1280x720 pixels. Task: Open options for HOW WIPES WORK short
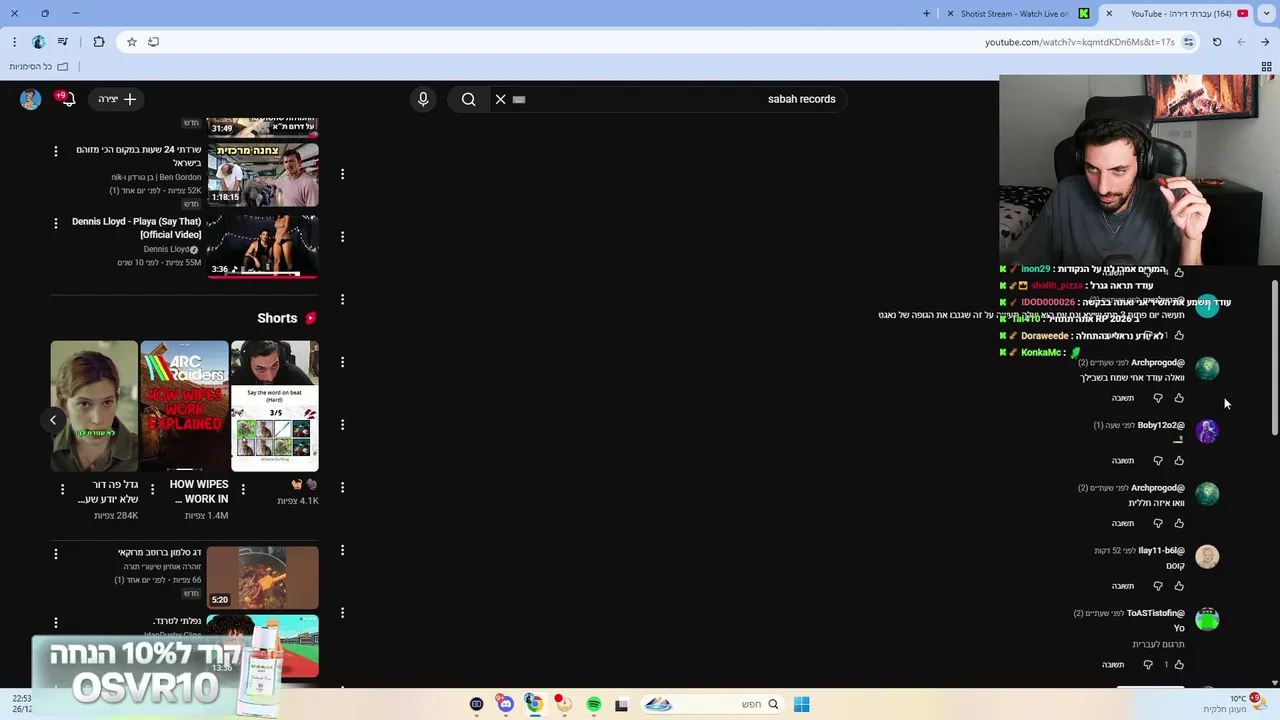pyautogui.click(x=152, y=489)
